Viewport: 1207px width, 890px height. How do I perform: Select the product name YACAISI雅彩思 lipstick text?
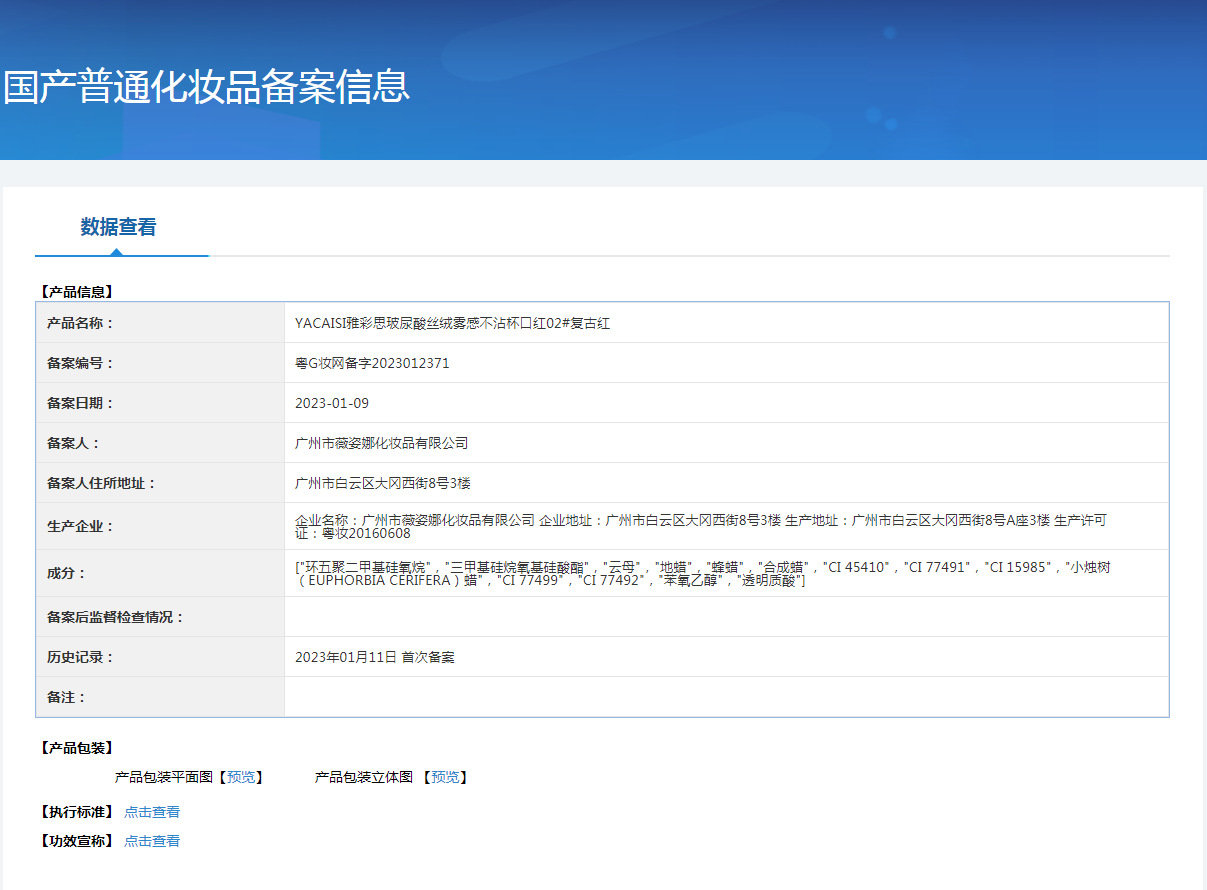point(452,323)
